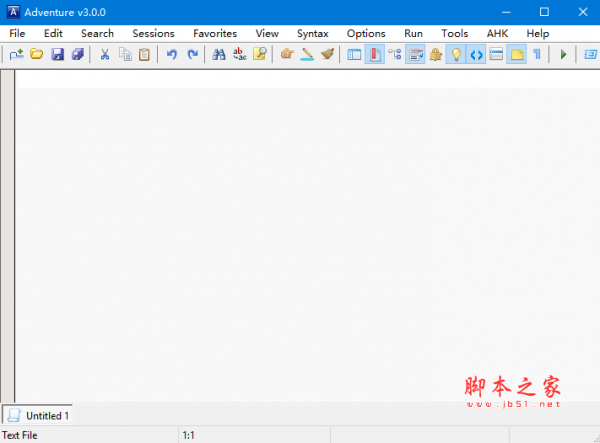Image resolution: width=600 pixels, height=443 pixels.
Task: Save the current file
Action: (57, 54)
